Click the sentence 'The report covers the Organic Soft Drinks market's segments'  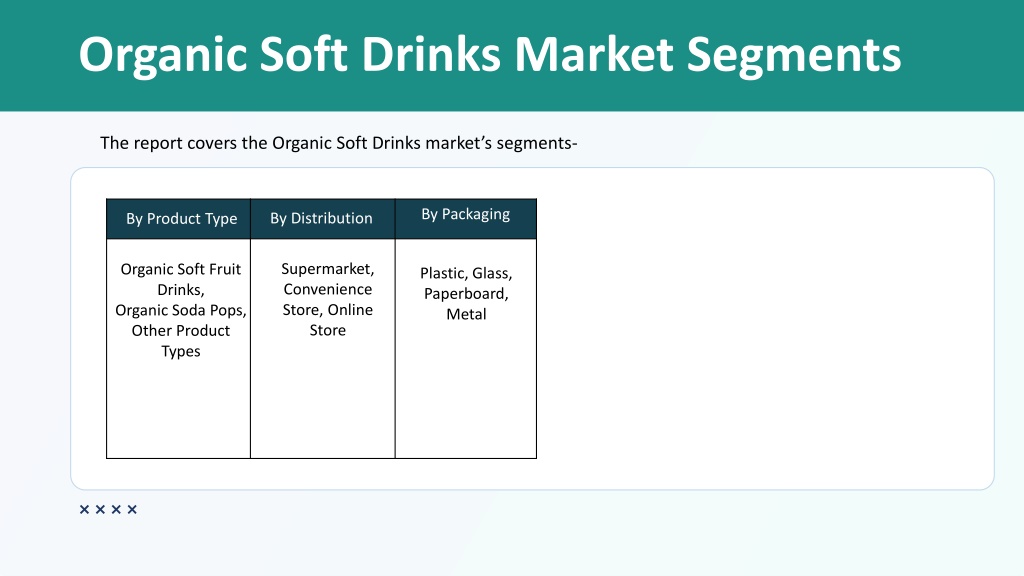pos(338,143)
